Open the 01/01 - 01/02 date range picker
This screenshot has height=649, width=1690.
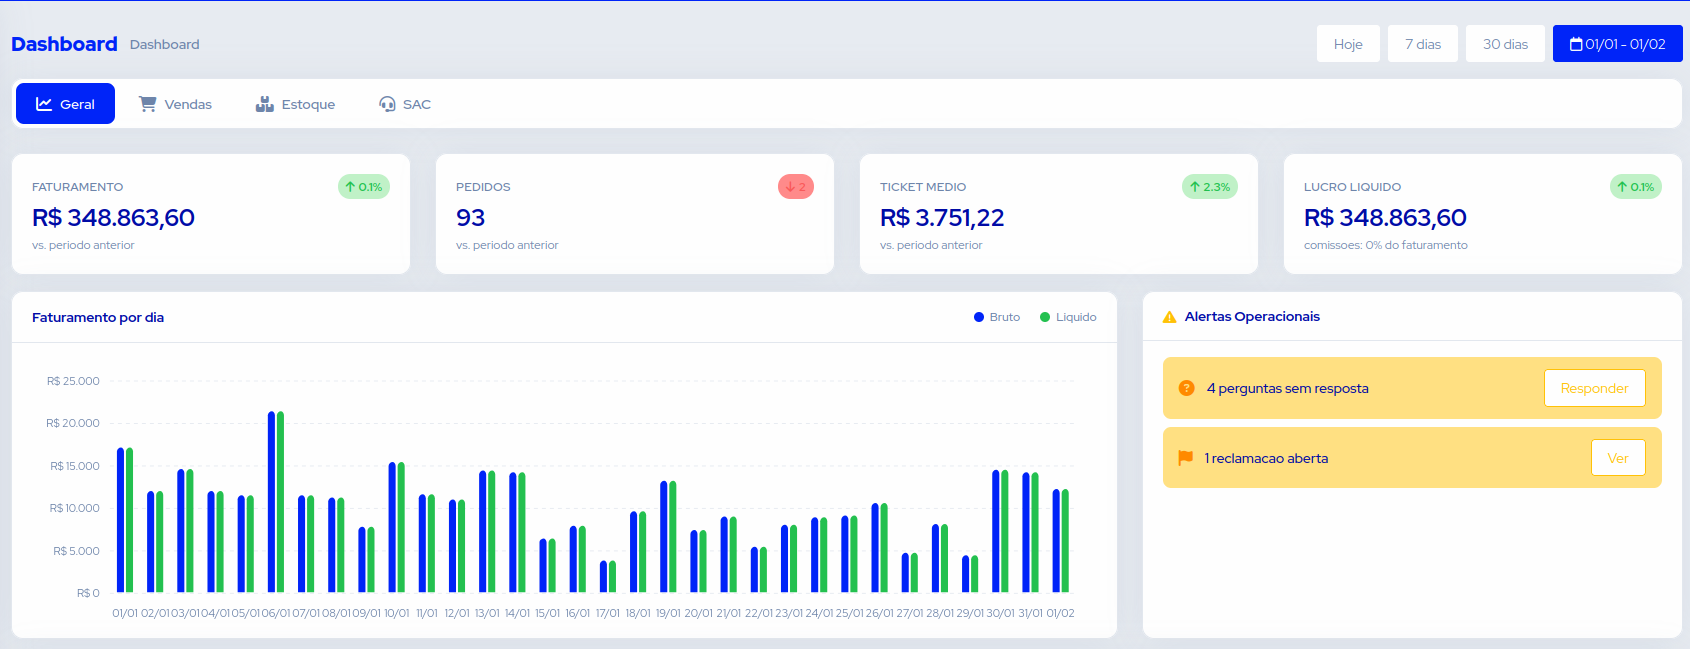[x=1618, y=44]
